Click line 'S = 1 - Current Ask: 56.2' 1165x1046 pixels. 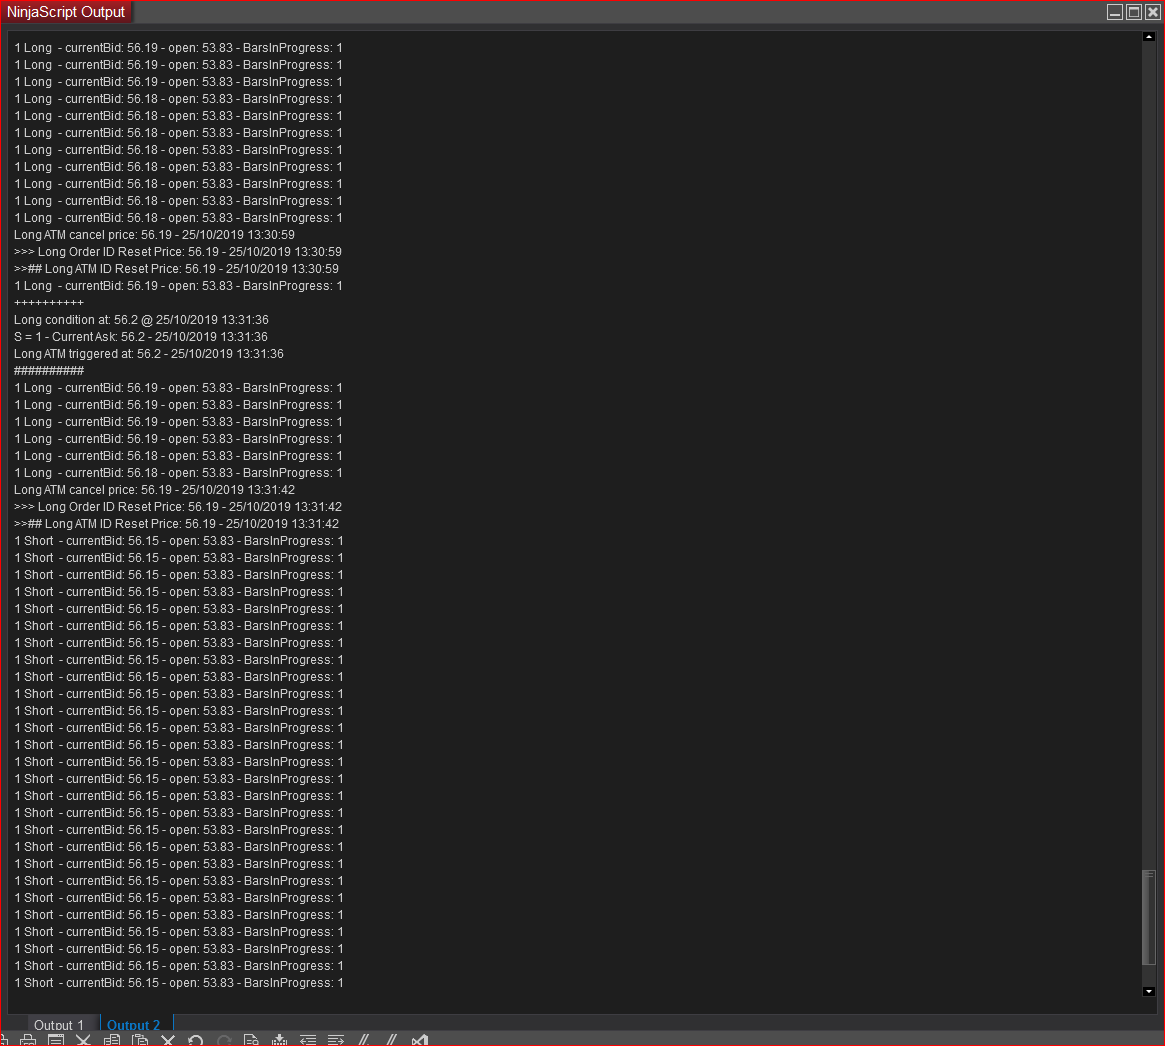click(141, 337)
